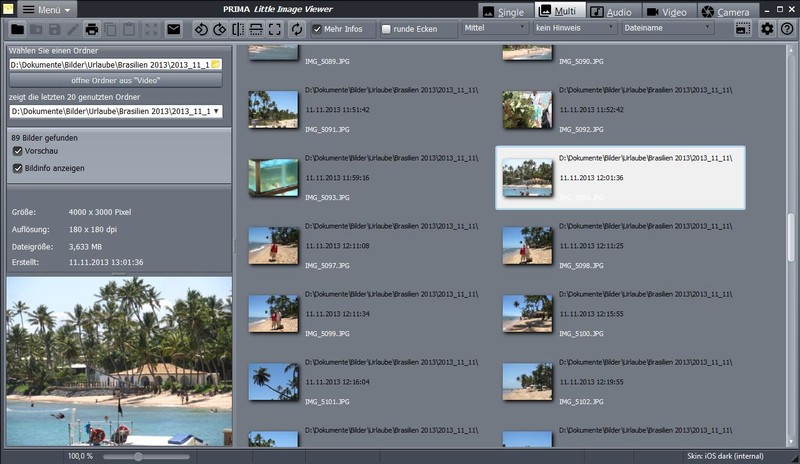
Task: Open settings via the gear icon
Action: [x=767, y=29]
